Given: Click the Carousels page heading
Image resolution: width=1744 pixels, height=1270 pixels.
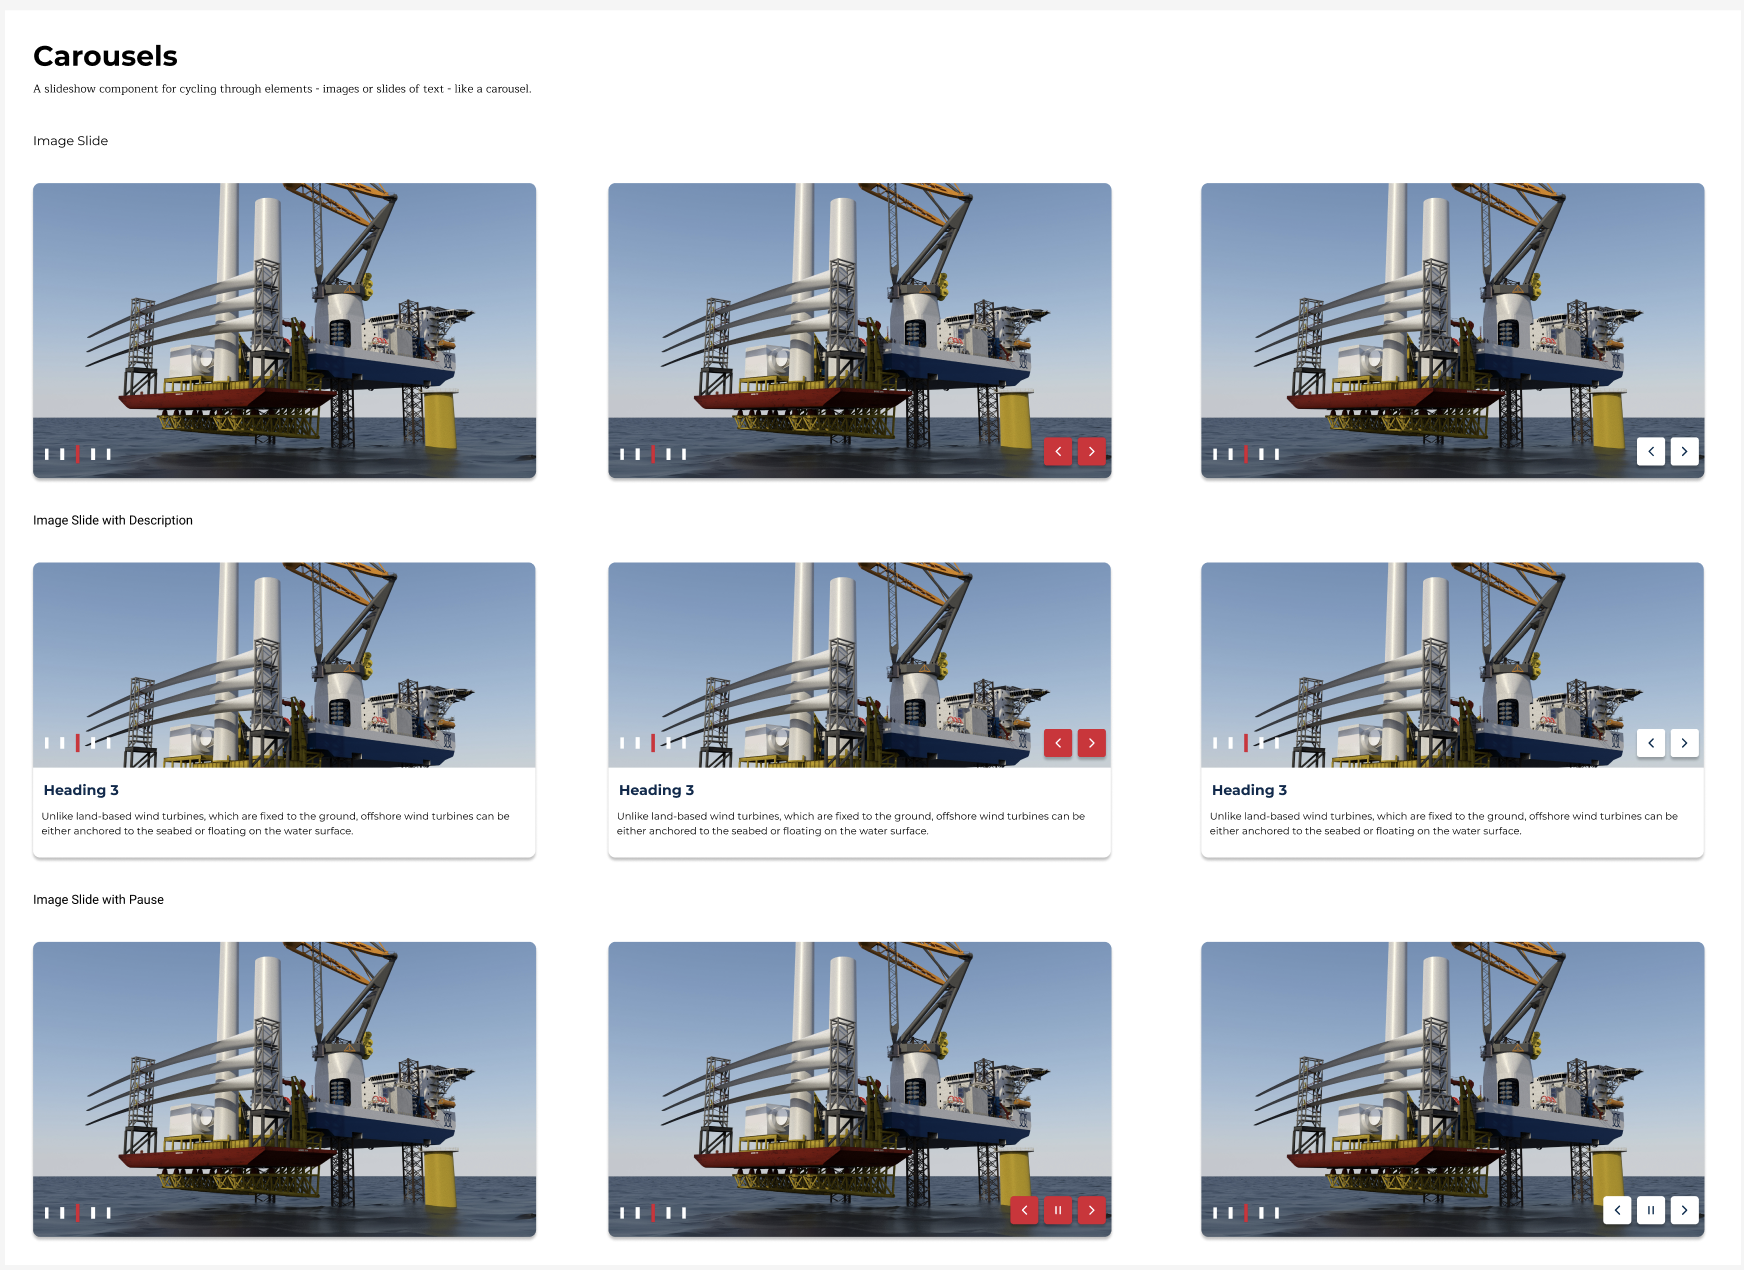Looking at the screenshot, I should click(x=105, y=56).
